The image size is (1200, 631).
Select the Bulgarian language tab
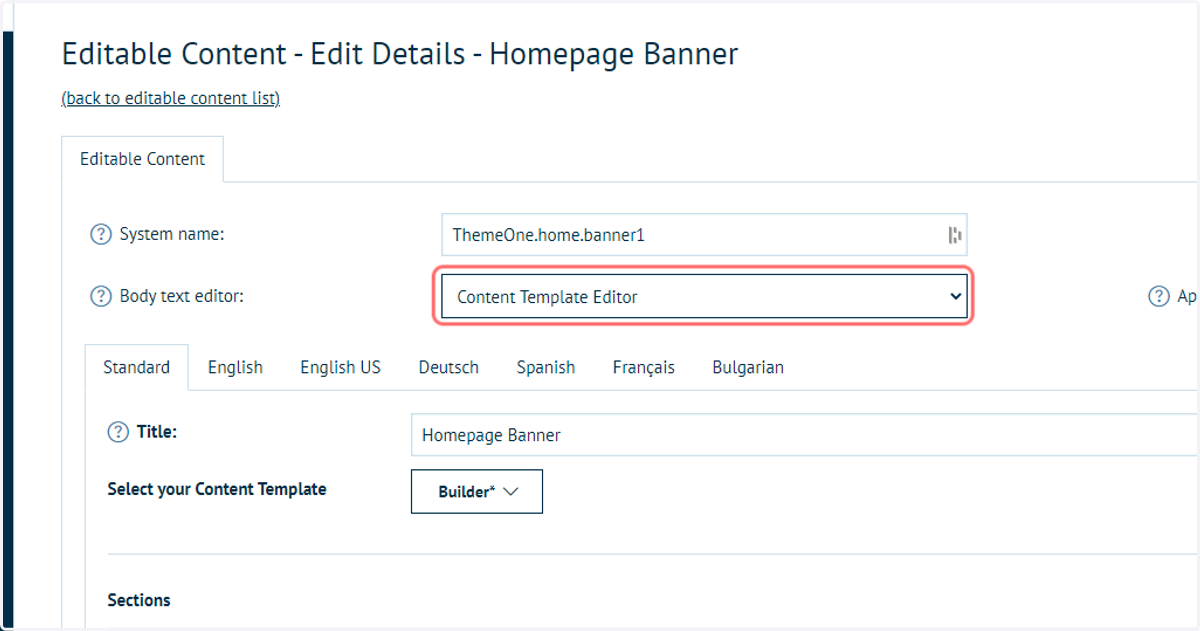[x=748, y=367]
